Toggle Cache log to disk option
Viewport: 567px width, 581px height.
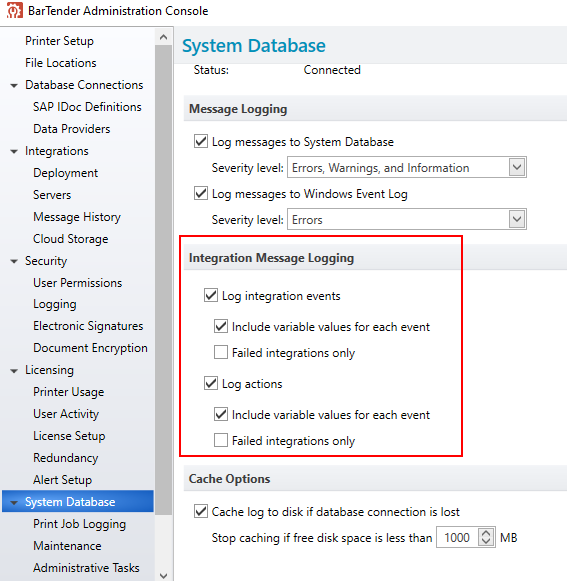tap(201, 511)
